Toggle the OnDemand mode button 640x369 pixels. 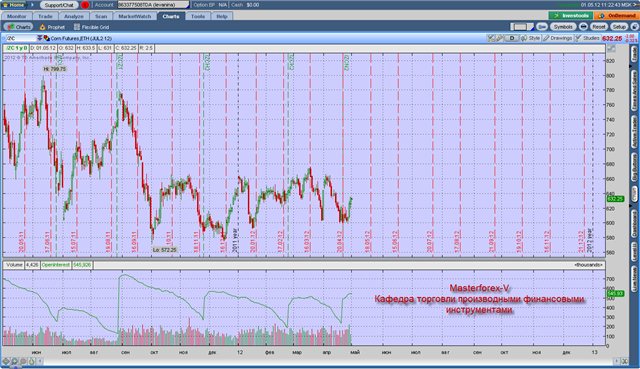(x=617, y=16)
